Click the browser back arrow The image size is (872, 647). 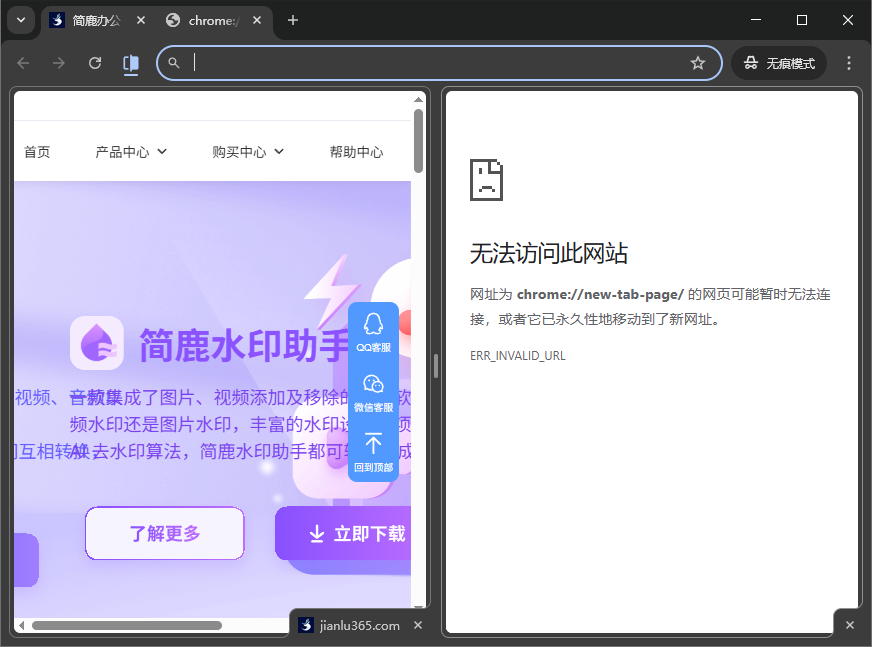pos(23,62)
